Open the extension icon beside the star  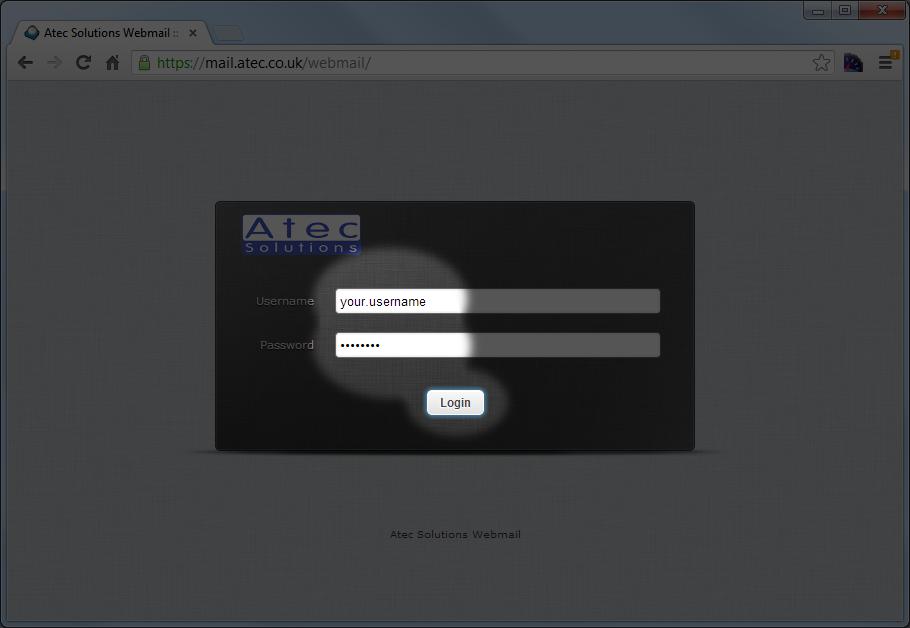[x=853, y=63]
